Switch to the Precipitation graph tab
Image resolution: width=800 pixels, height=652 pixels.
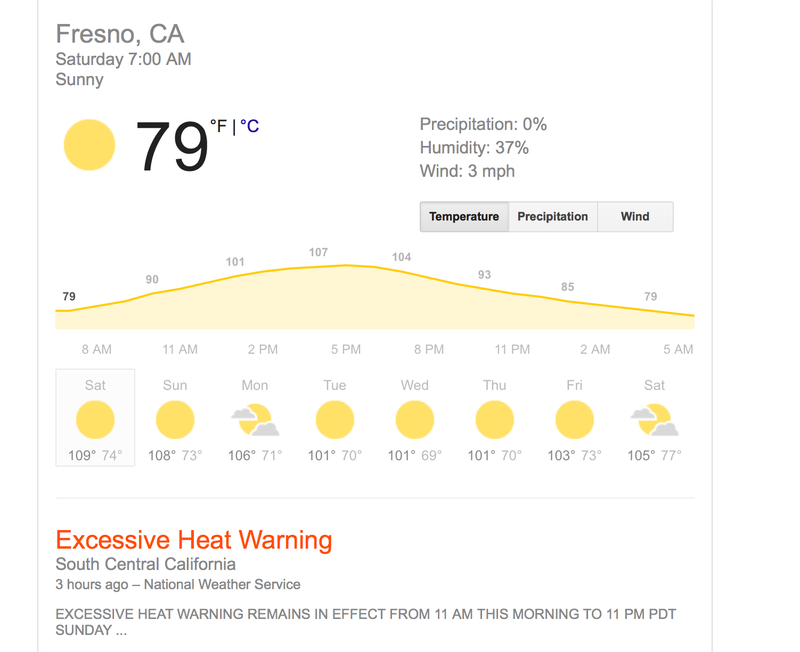point(553,217)
